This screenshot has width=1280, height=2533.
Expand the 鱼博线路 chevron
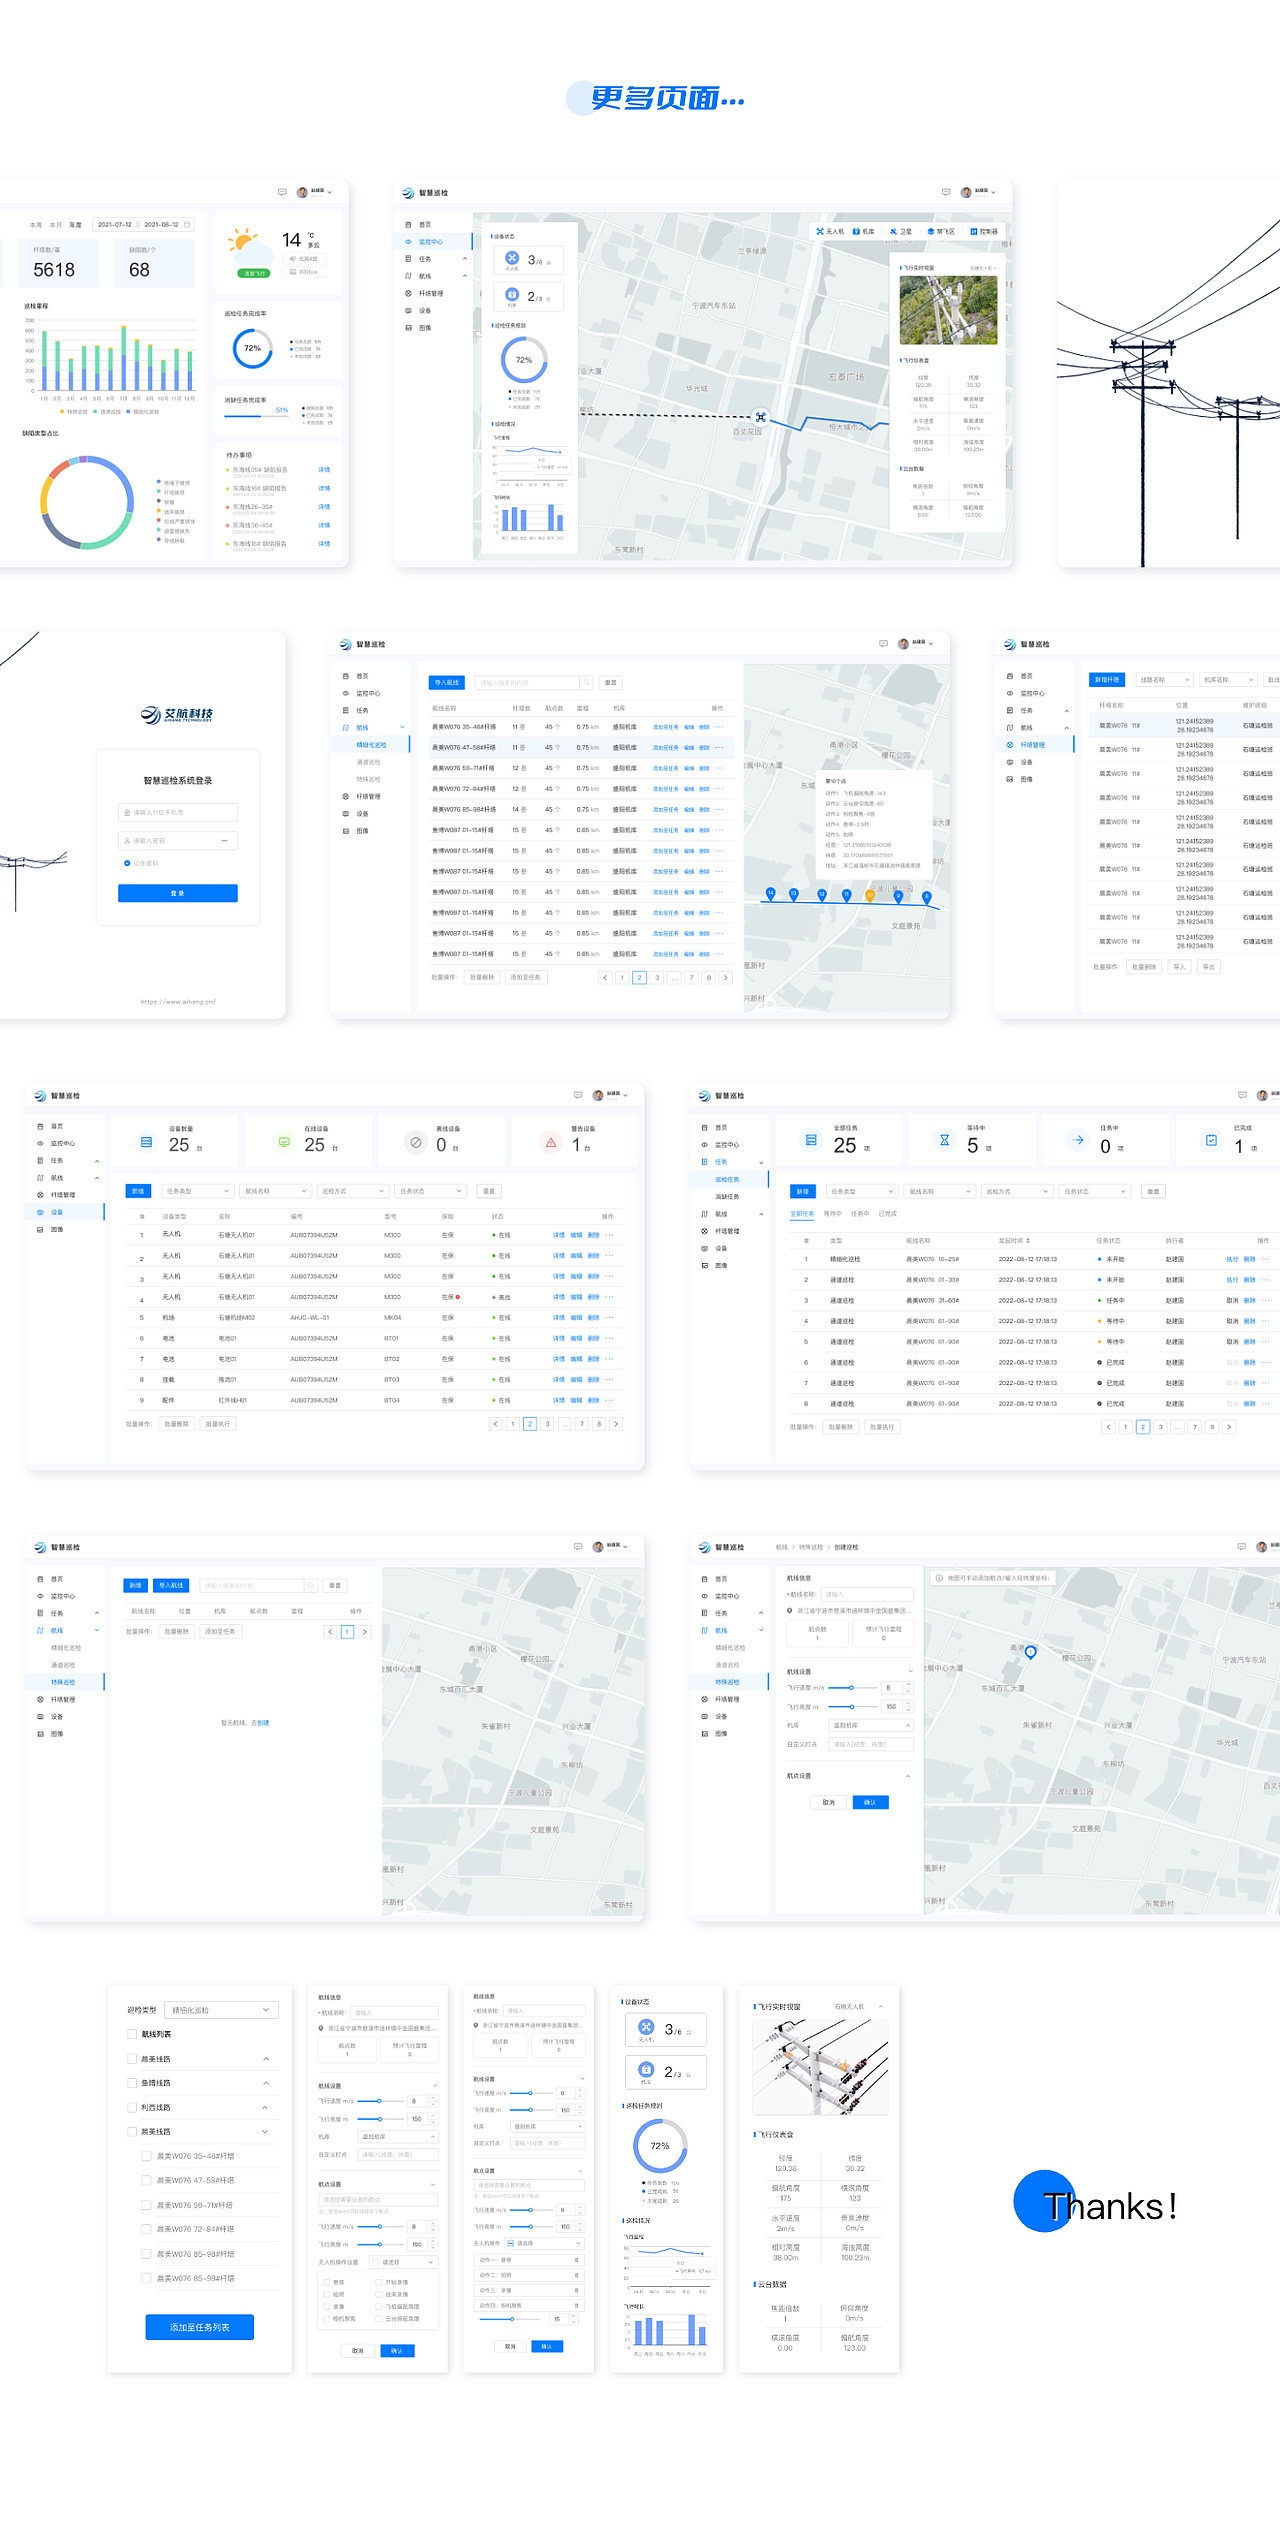266,2083
